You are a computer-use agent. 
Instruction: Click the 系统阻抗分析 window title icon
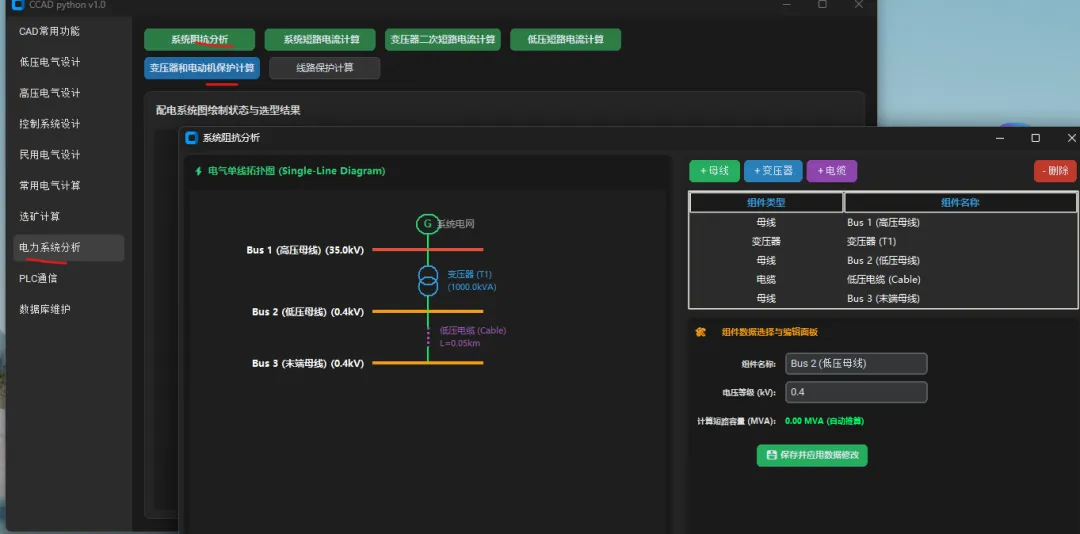coord(191,138)
